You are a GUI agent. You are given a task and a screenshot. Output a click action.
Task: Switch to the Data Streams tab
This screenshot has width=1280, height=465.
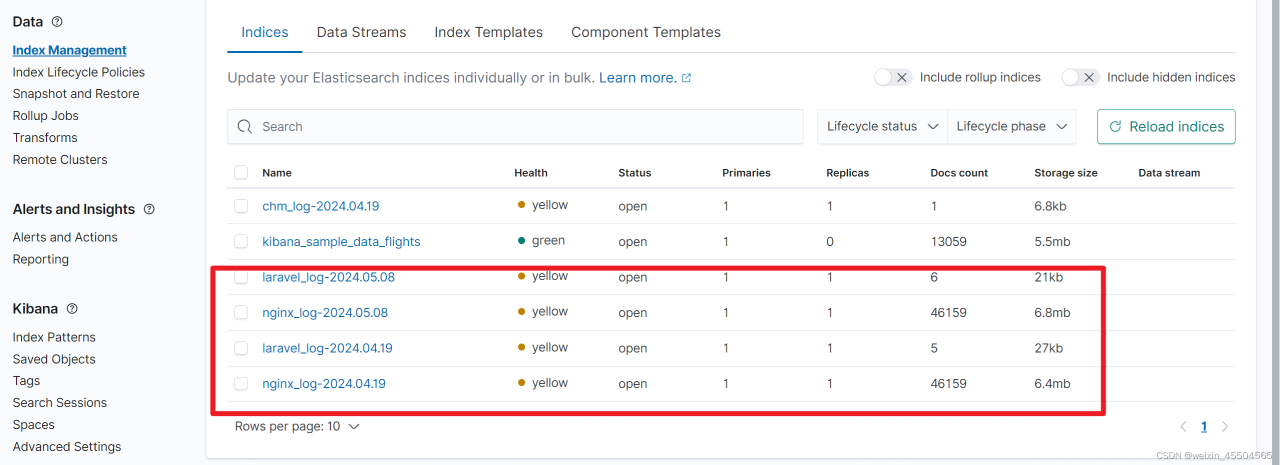click(x=361, y=32)
